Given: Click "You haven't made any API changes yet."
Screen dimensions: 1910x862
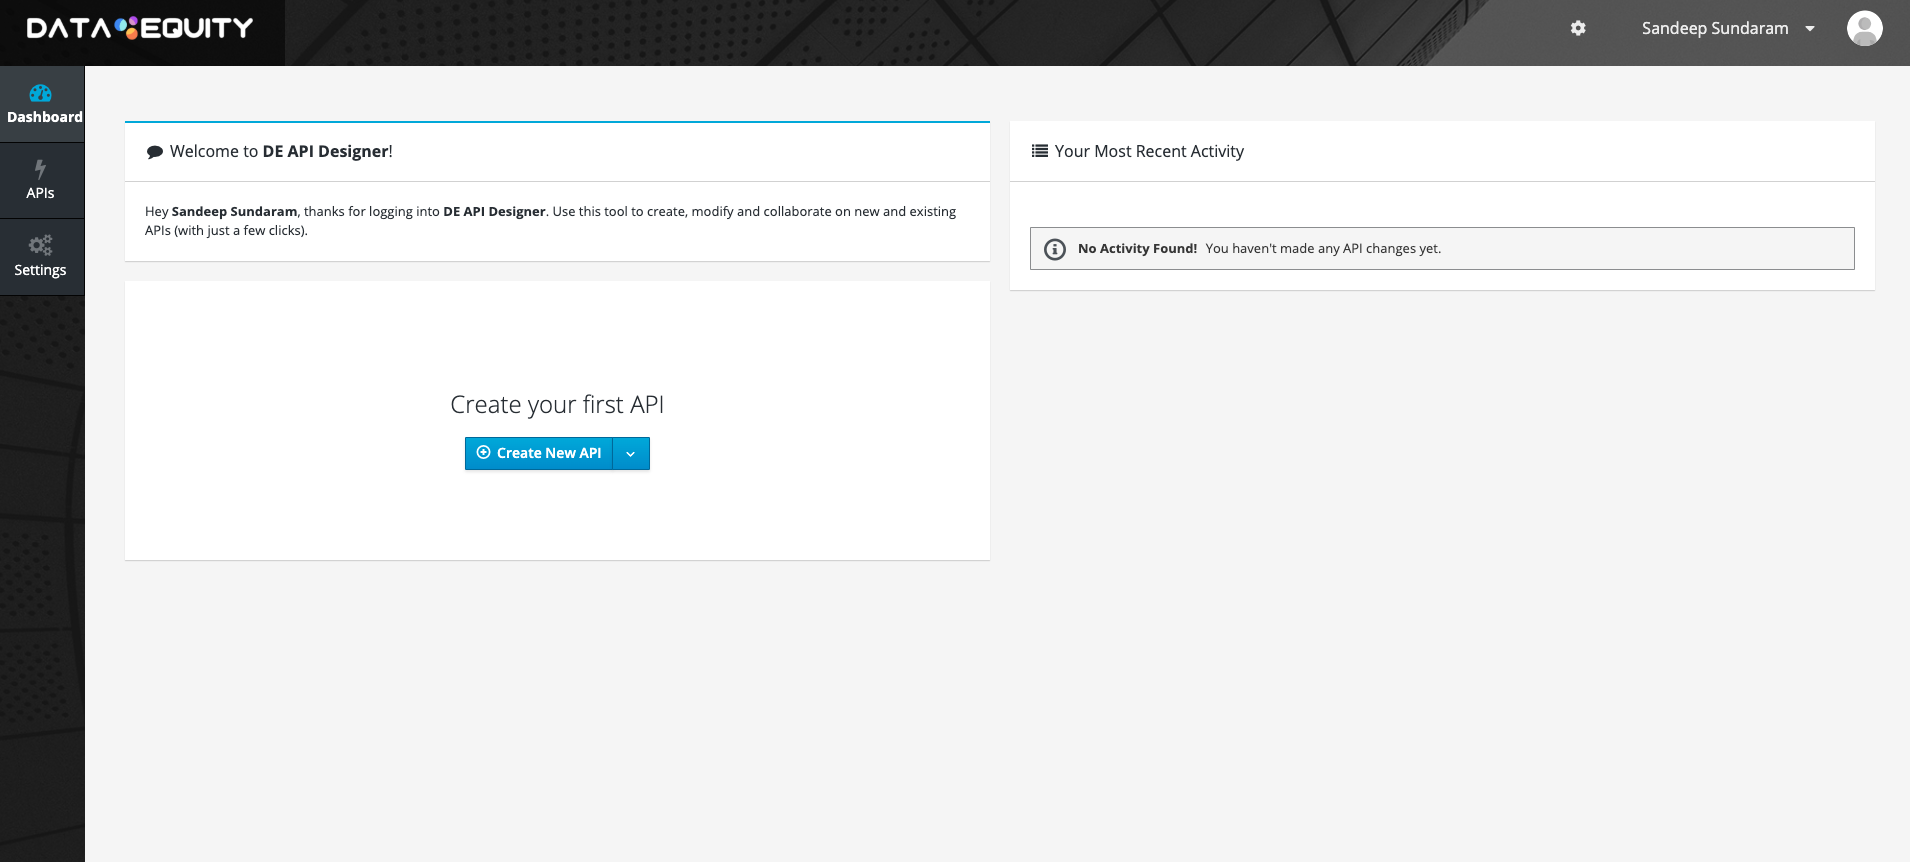Looking at the screenshot, I should pos(1323,248).
